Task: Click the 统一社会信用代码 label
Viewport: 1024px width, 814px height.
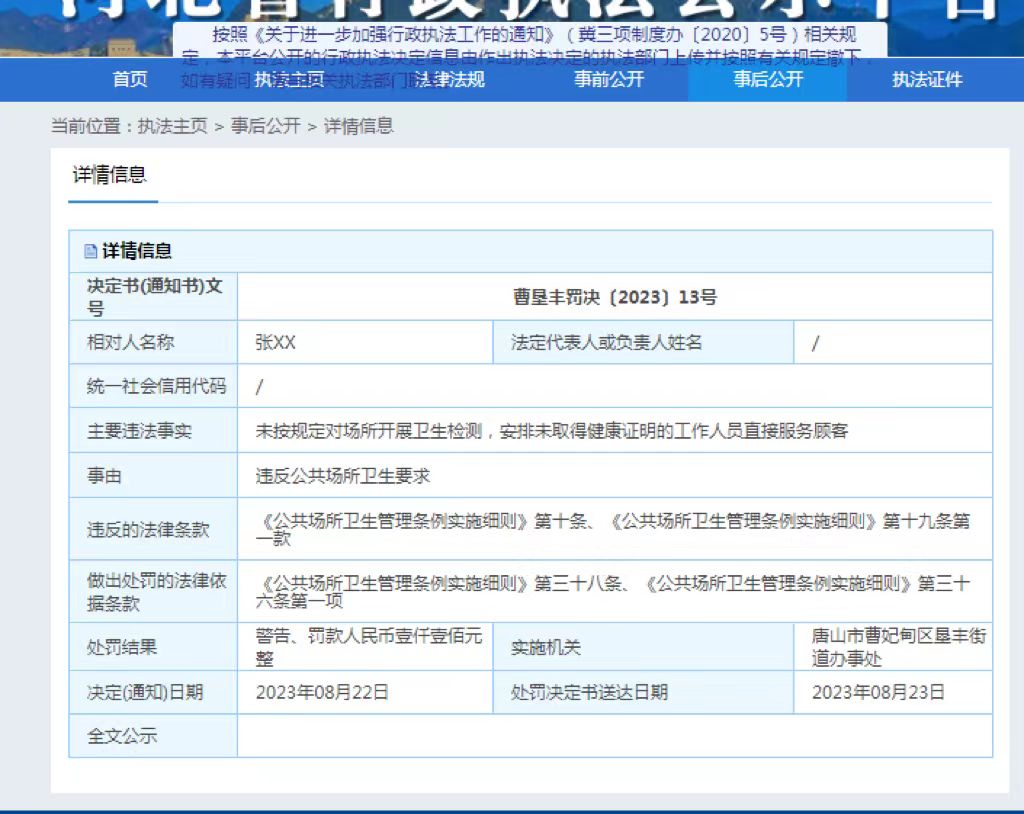Action: point(156,386)
